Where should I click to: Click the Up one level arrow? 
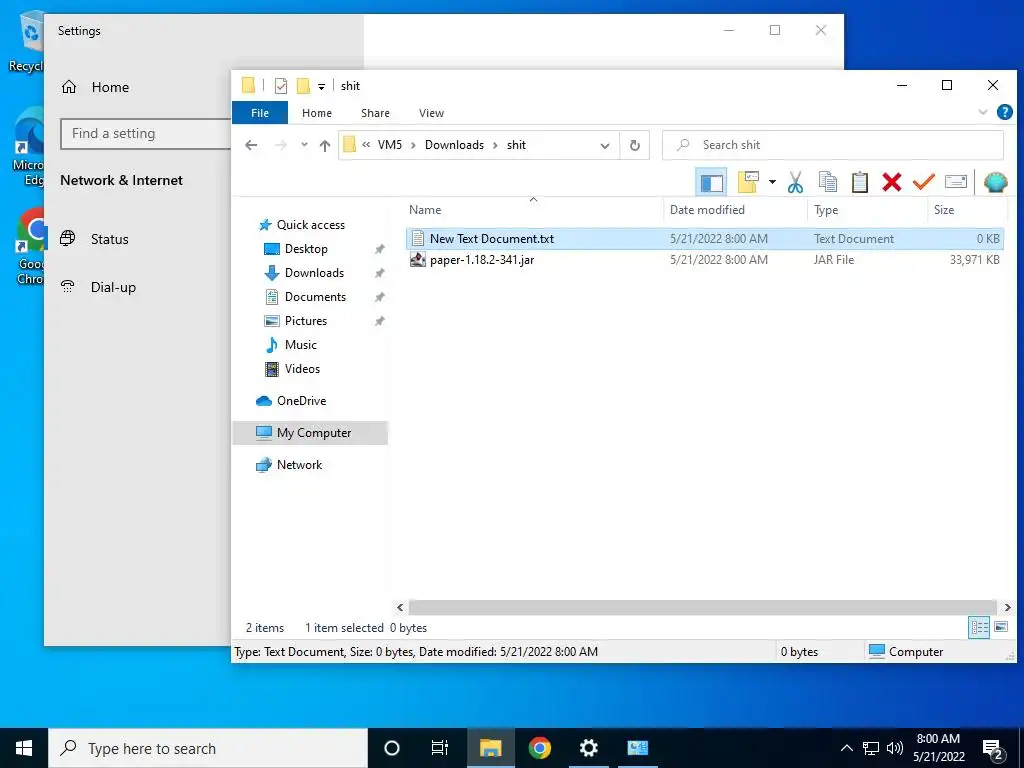[325, 145]
